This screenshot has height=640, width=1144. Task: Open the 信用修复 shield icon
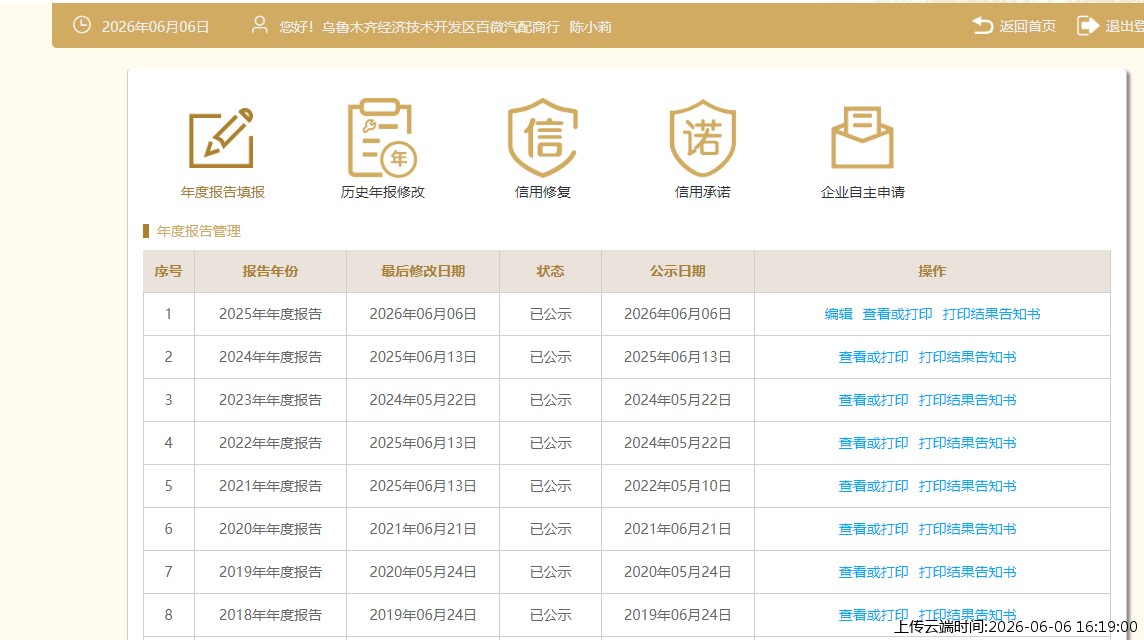[x=542, y=138]
